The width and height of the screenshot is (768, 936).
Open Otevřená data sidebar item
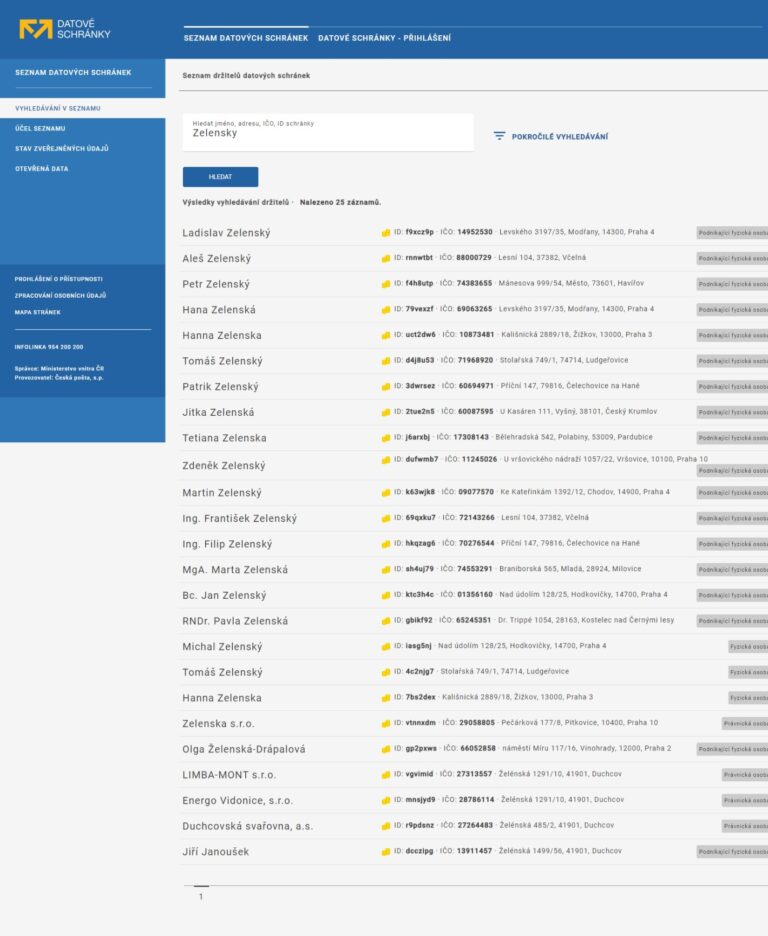pos(42,169)
